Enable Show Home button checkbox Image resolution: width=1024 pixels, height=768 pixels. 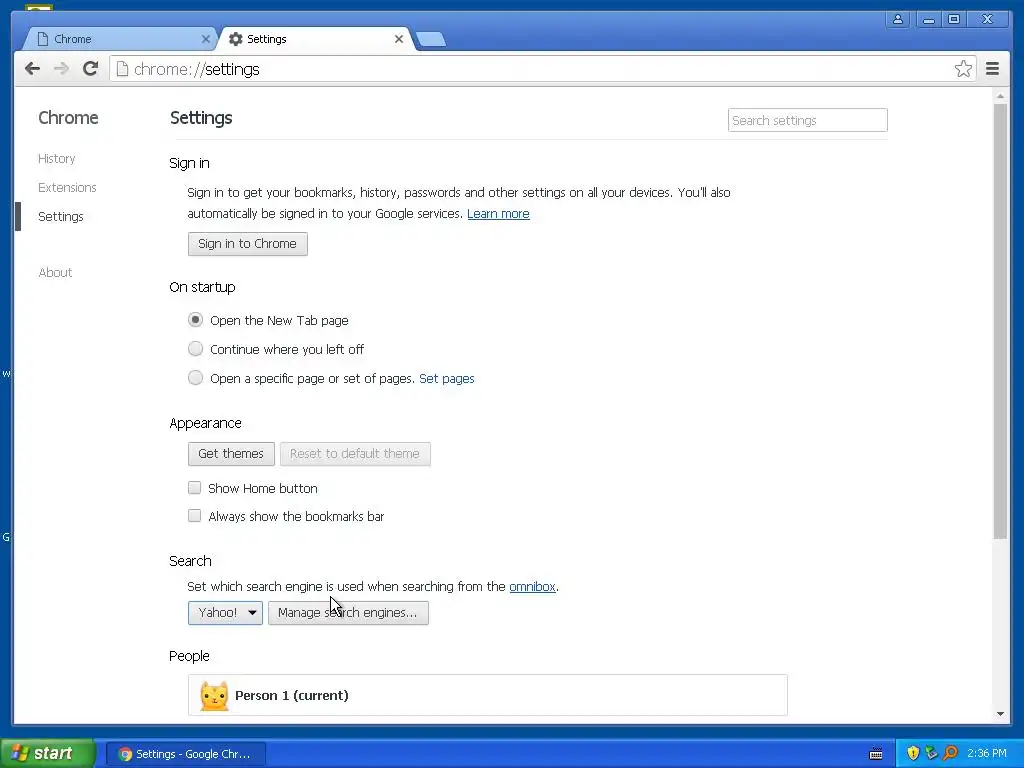[x=195, y=488]
